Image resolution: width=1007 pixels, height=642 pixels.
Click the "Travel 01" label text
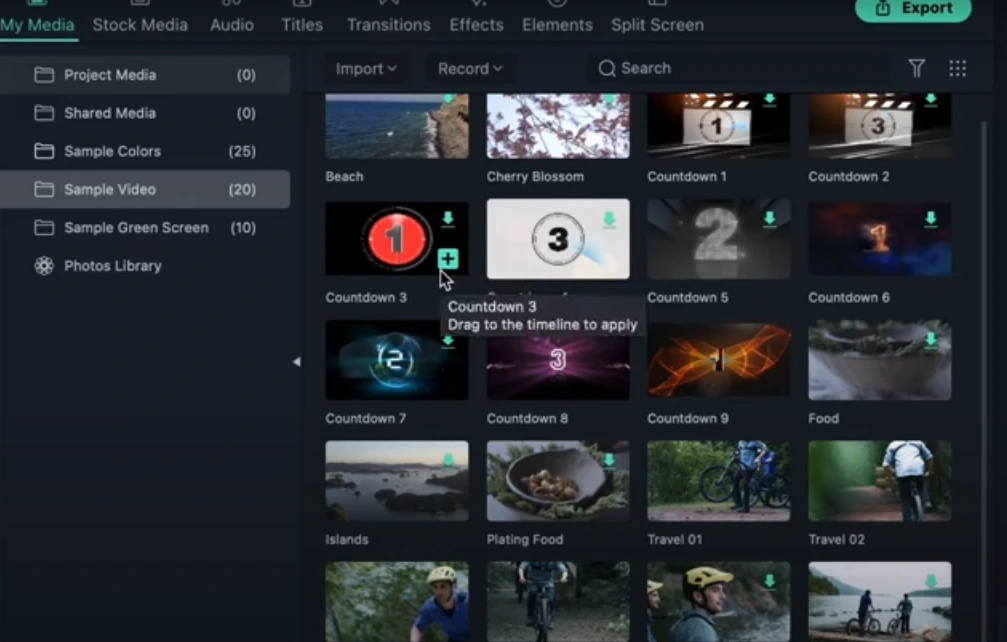coord(674,539)
